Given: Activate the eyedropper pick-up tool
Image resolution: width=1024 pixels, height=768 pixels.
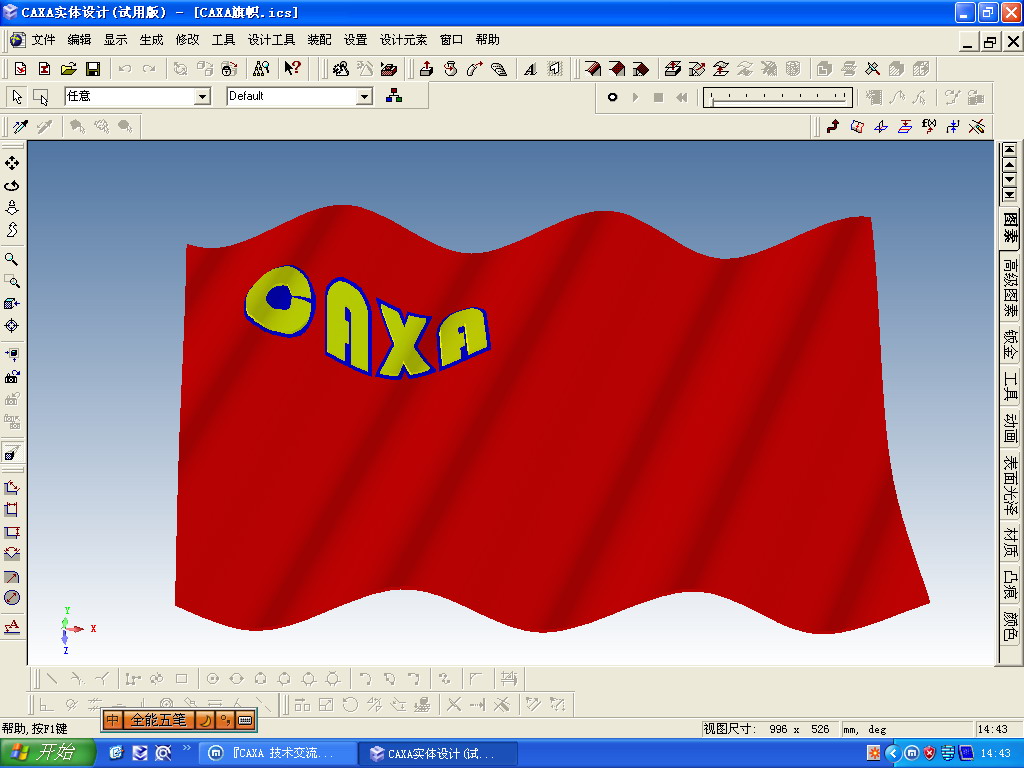Looking at the screenshot, I should point(20,126).
